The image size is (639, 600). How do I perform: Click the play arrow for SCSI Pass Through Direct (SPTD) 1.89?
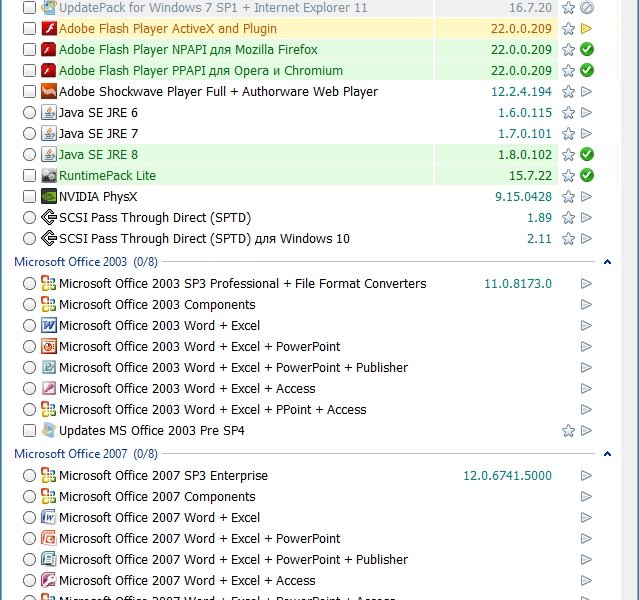(x=586, y=217)
